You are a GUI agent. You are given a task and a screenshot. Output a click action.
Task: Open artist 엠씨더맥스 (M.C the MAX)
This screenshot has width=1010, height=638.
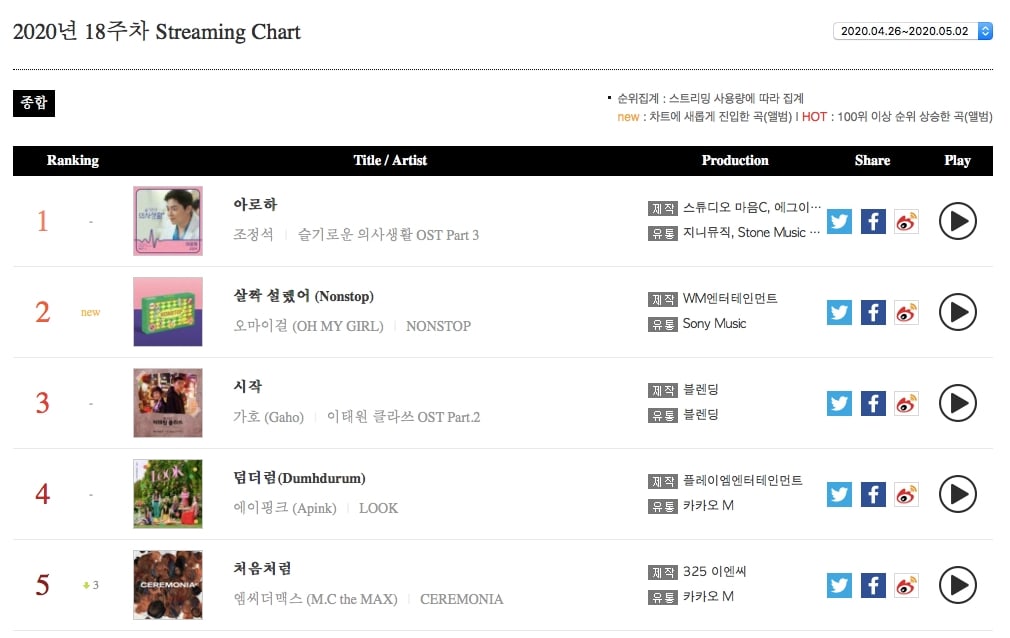[x=315, y=599]
